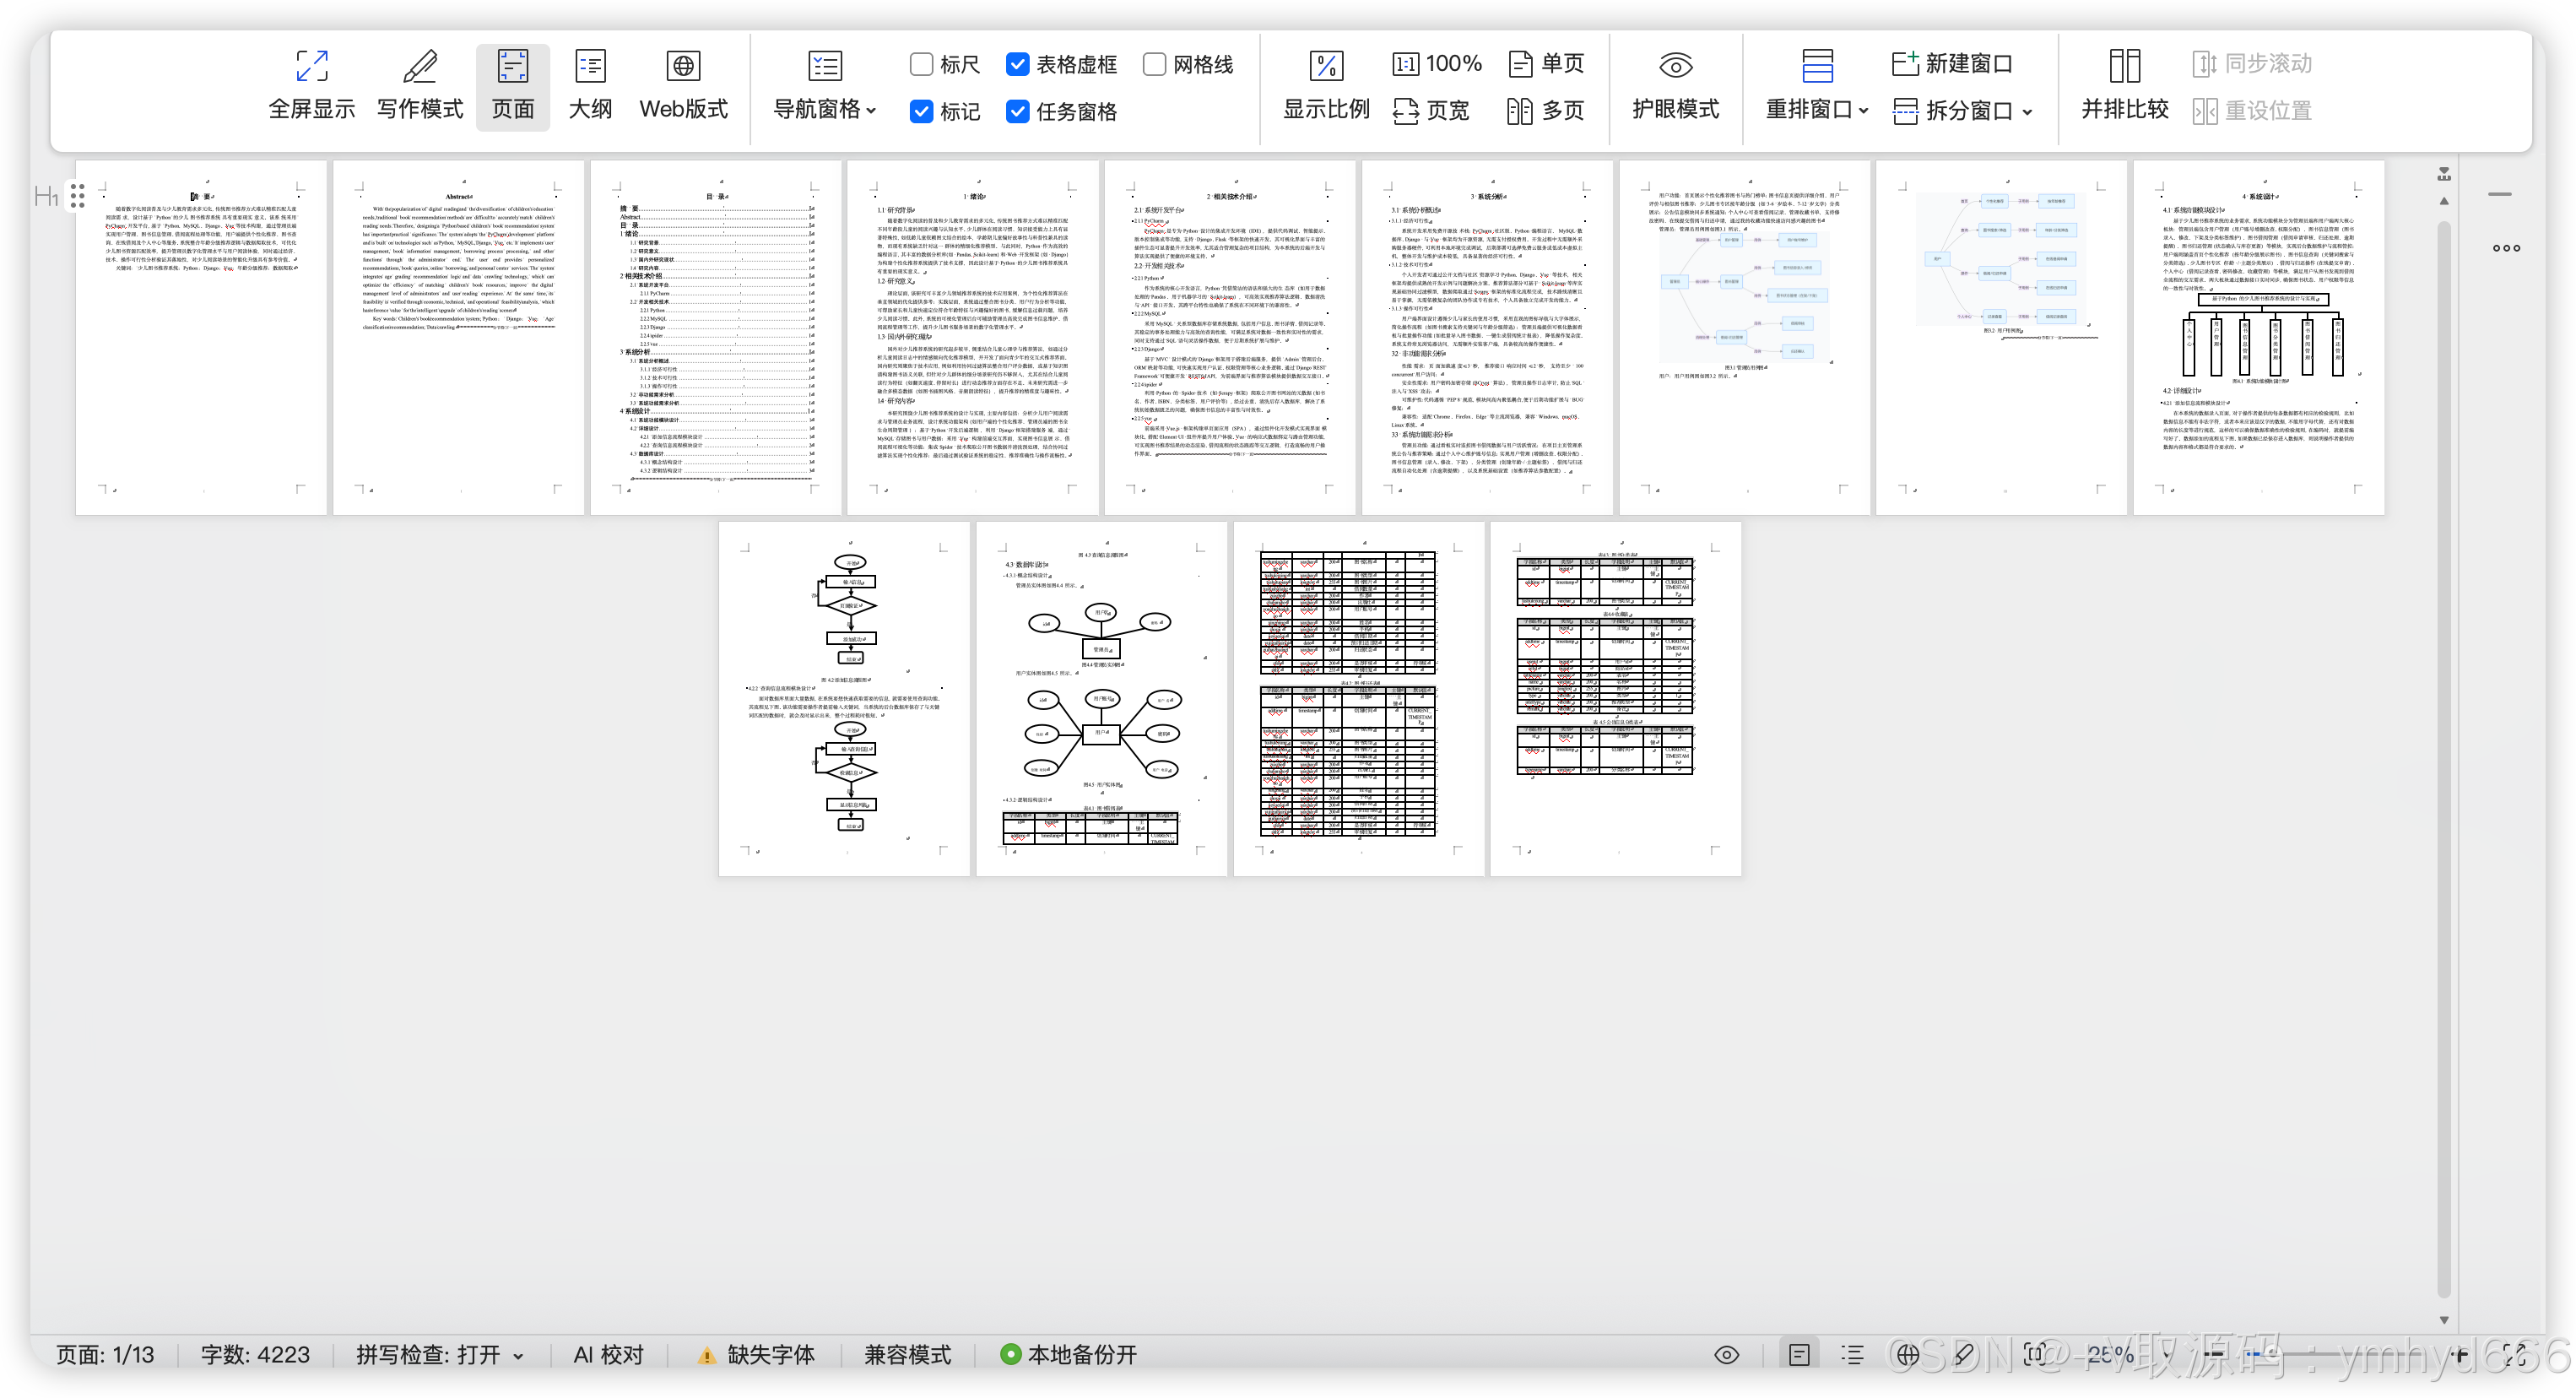This screenshot has height=1398, width=2576.
Task: Click the 并排比较 side-by-side compare icon
Action: (x=2124, y=66)
